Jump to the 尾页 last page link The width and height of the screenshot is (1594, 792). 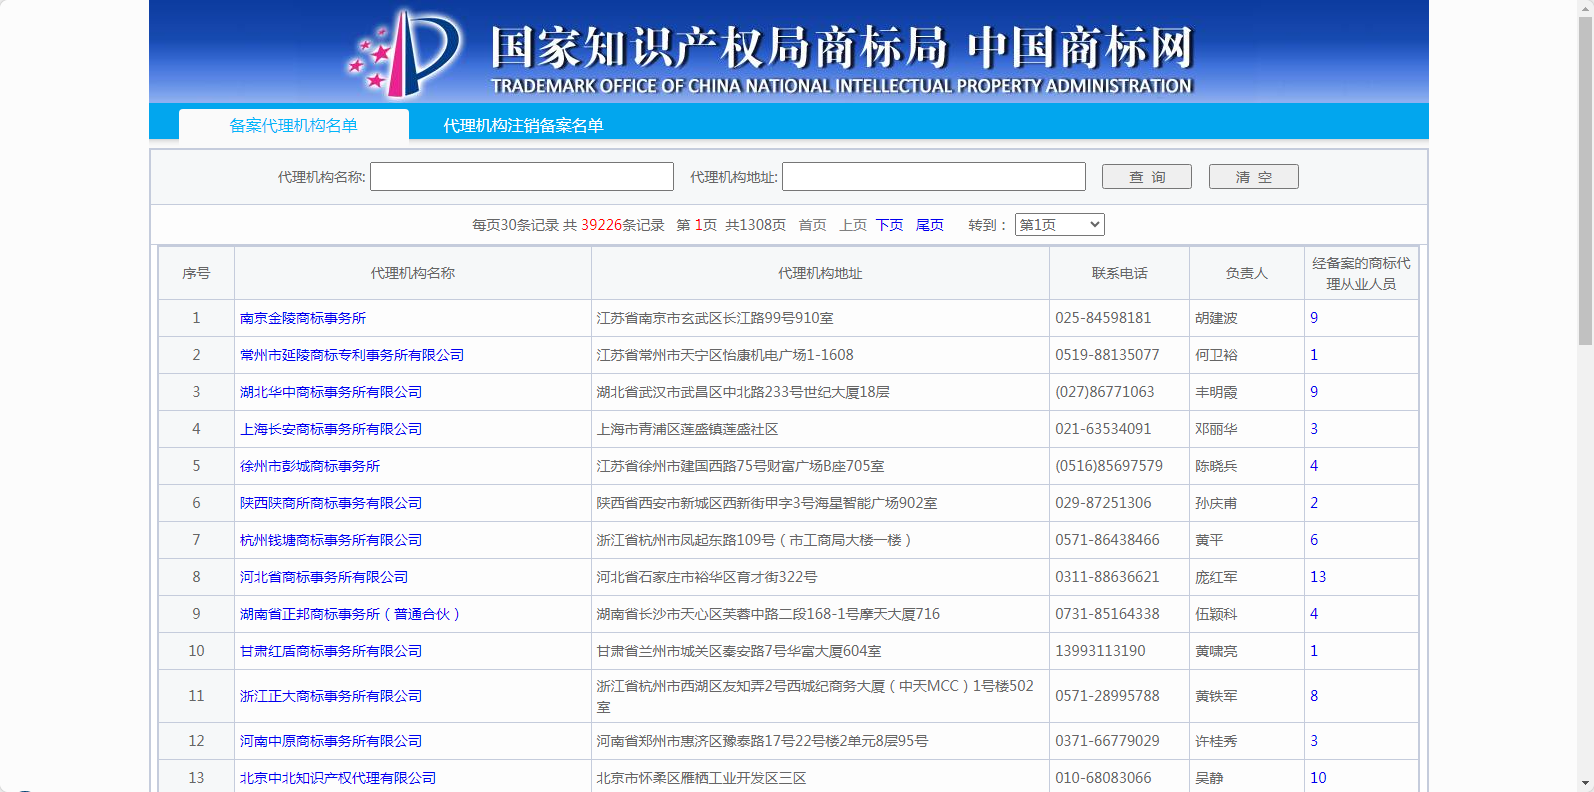pos(930,225)
